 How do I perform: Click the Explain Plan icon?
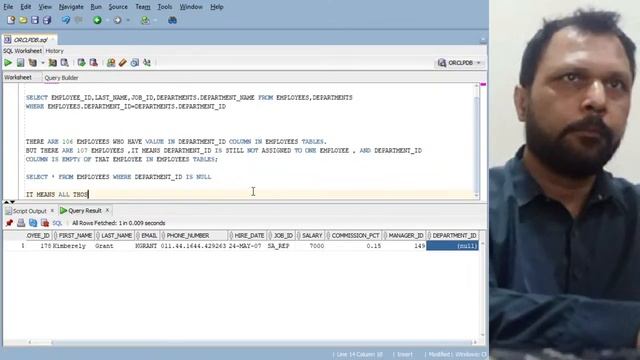coord(33,62)
